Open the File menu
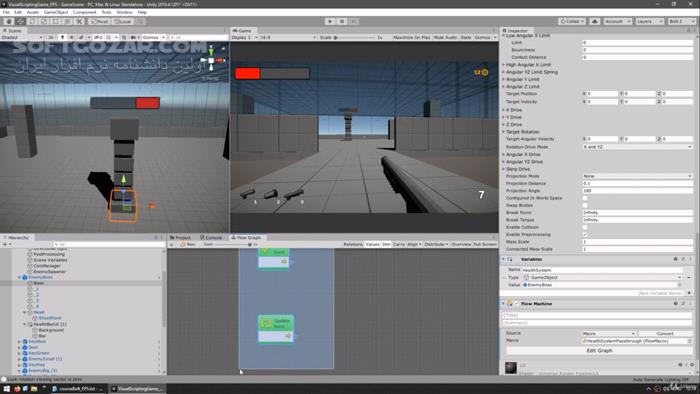 pos(6,12)
